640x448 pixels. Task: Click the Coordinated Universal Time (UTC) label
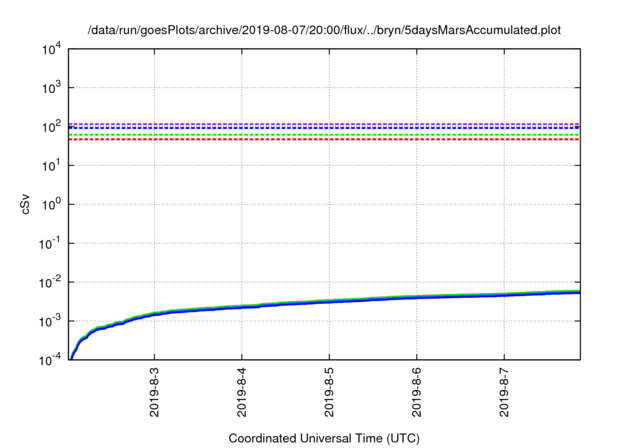324,439
